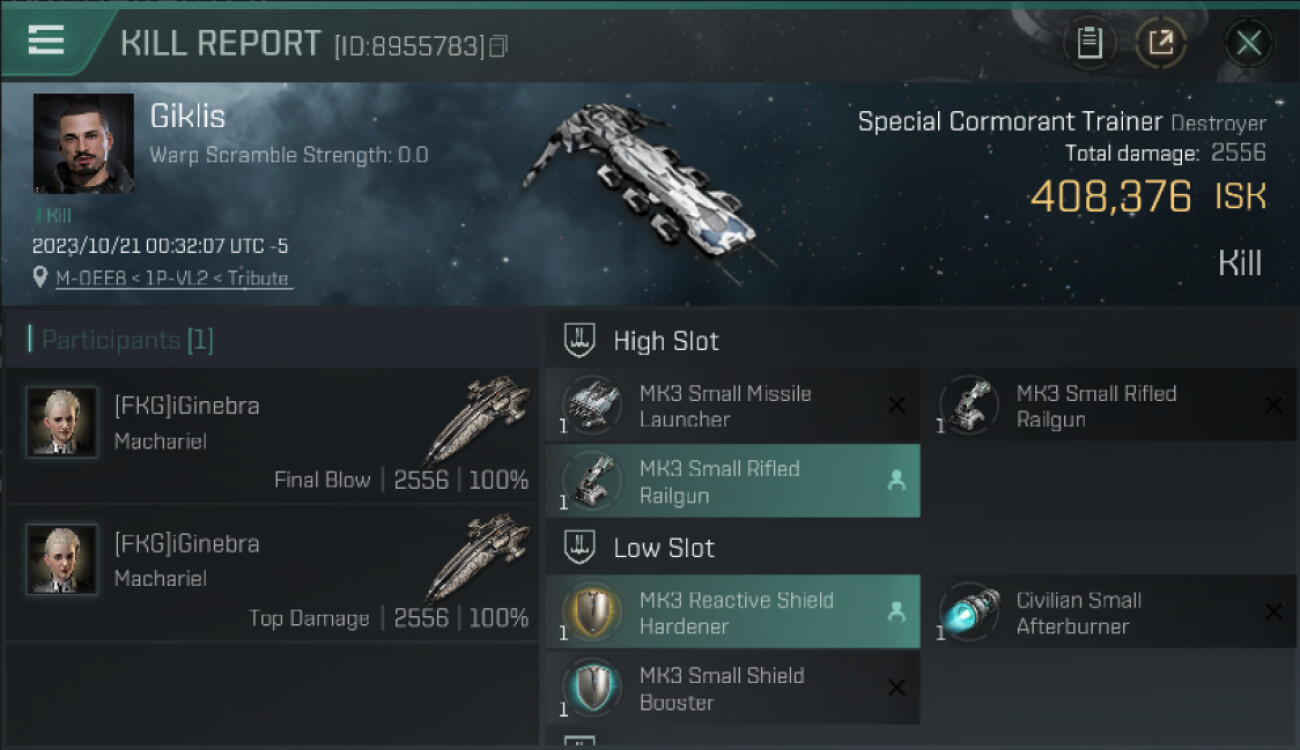The height and width of the screenshot is (750, 1300).
Task: Open the hamburger menu
Action: (x=46, y=40)
